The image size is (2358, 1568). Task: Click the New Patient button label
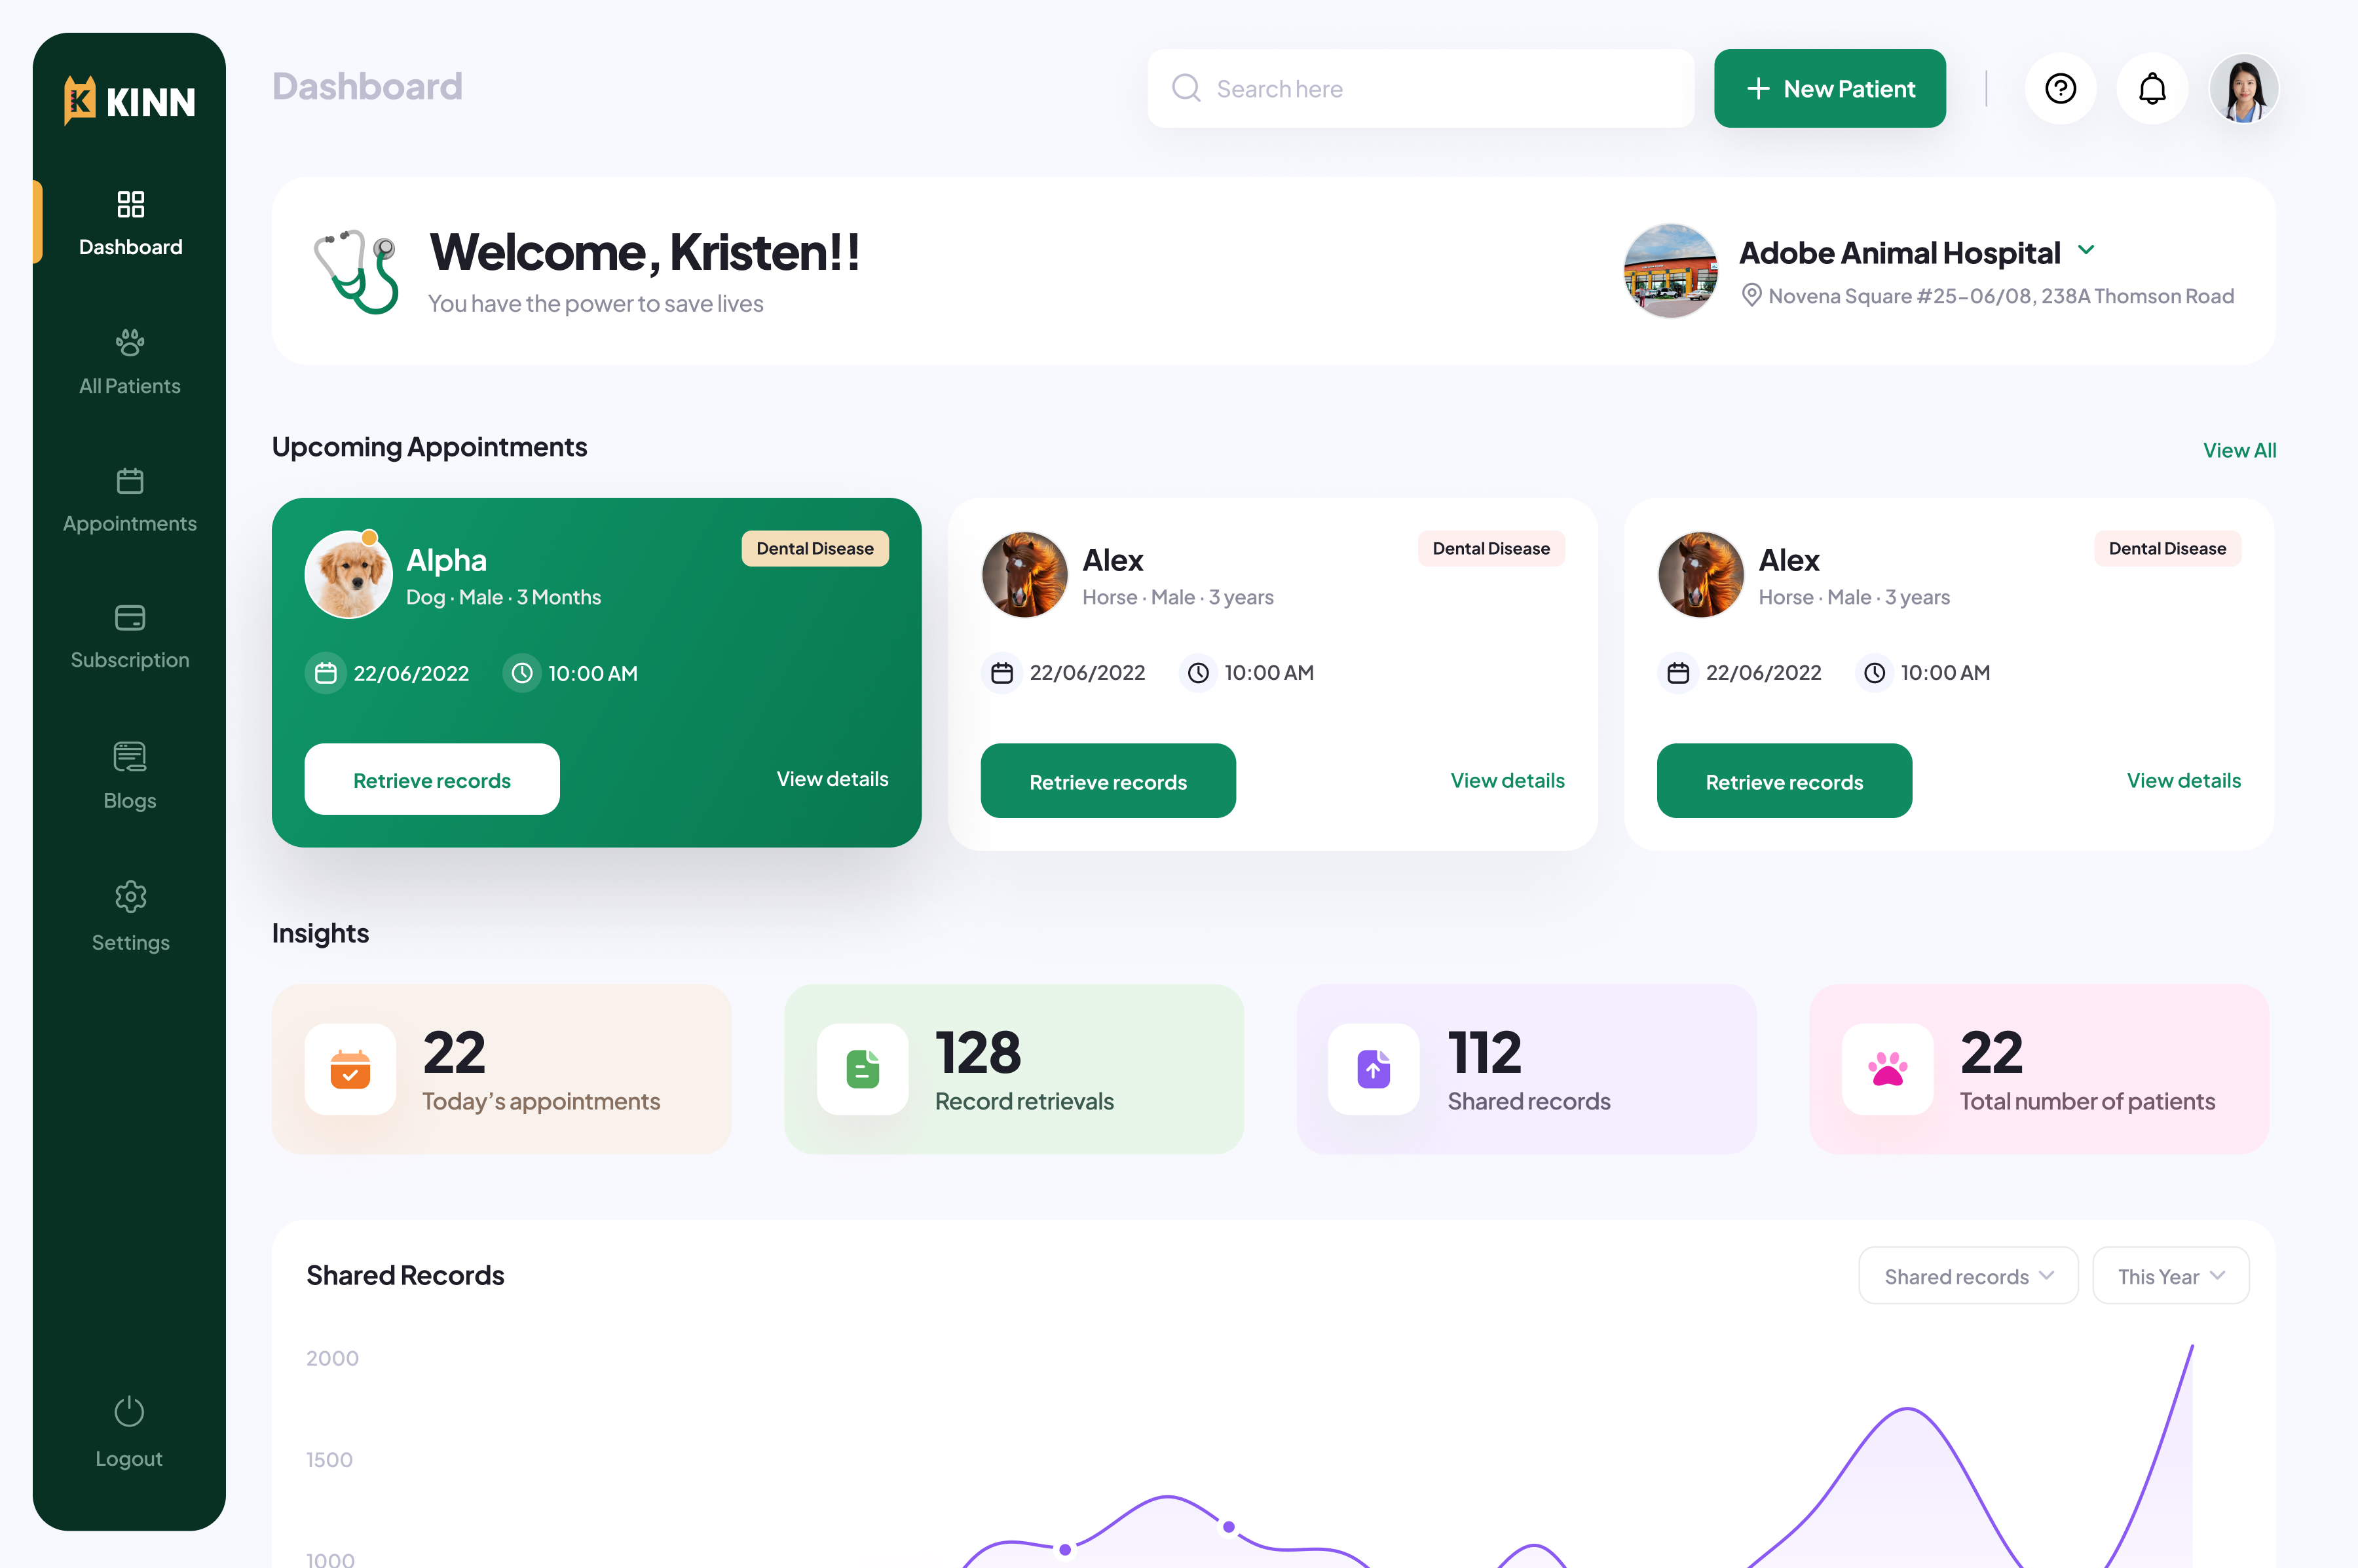coord(1849,89)
